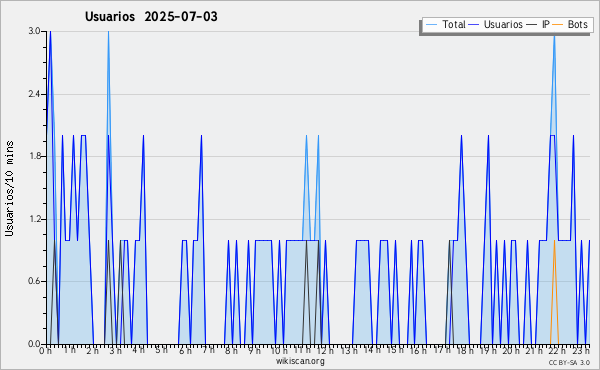Click the chart title 'Usuarios 2025-07-03'
Viewport: 600px width, 370px height.
point(151,16)
